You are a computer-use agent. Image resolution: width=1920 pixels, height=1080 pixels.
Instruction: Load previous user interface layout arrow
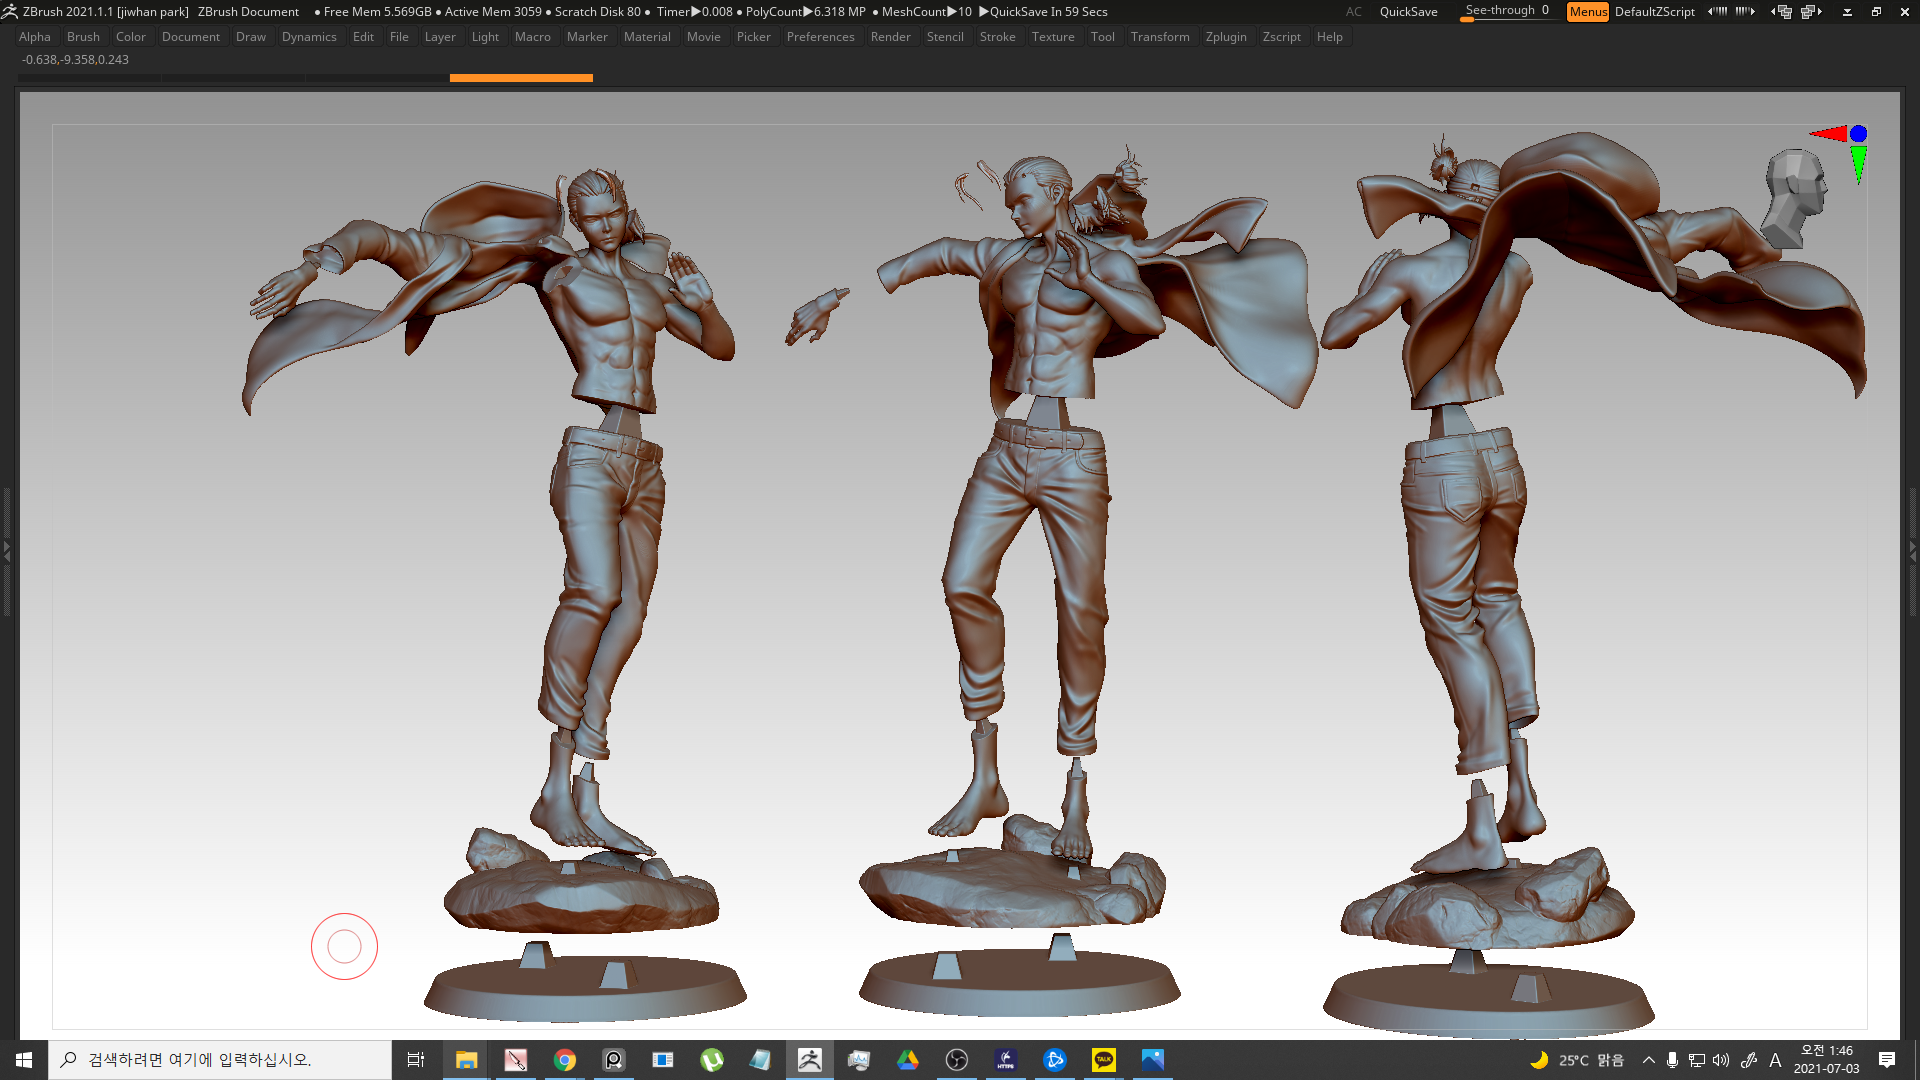(1783, 12)
